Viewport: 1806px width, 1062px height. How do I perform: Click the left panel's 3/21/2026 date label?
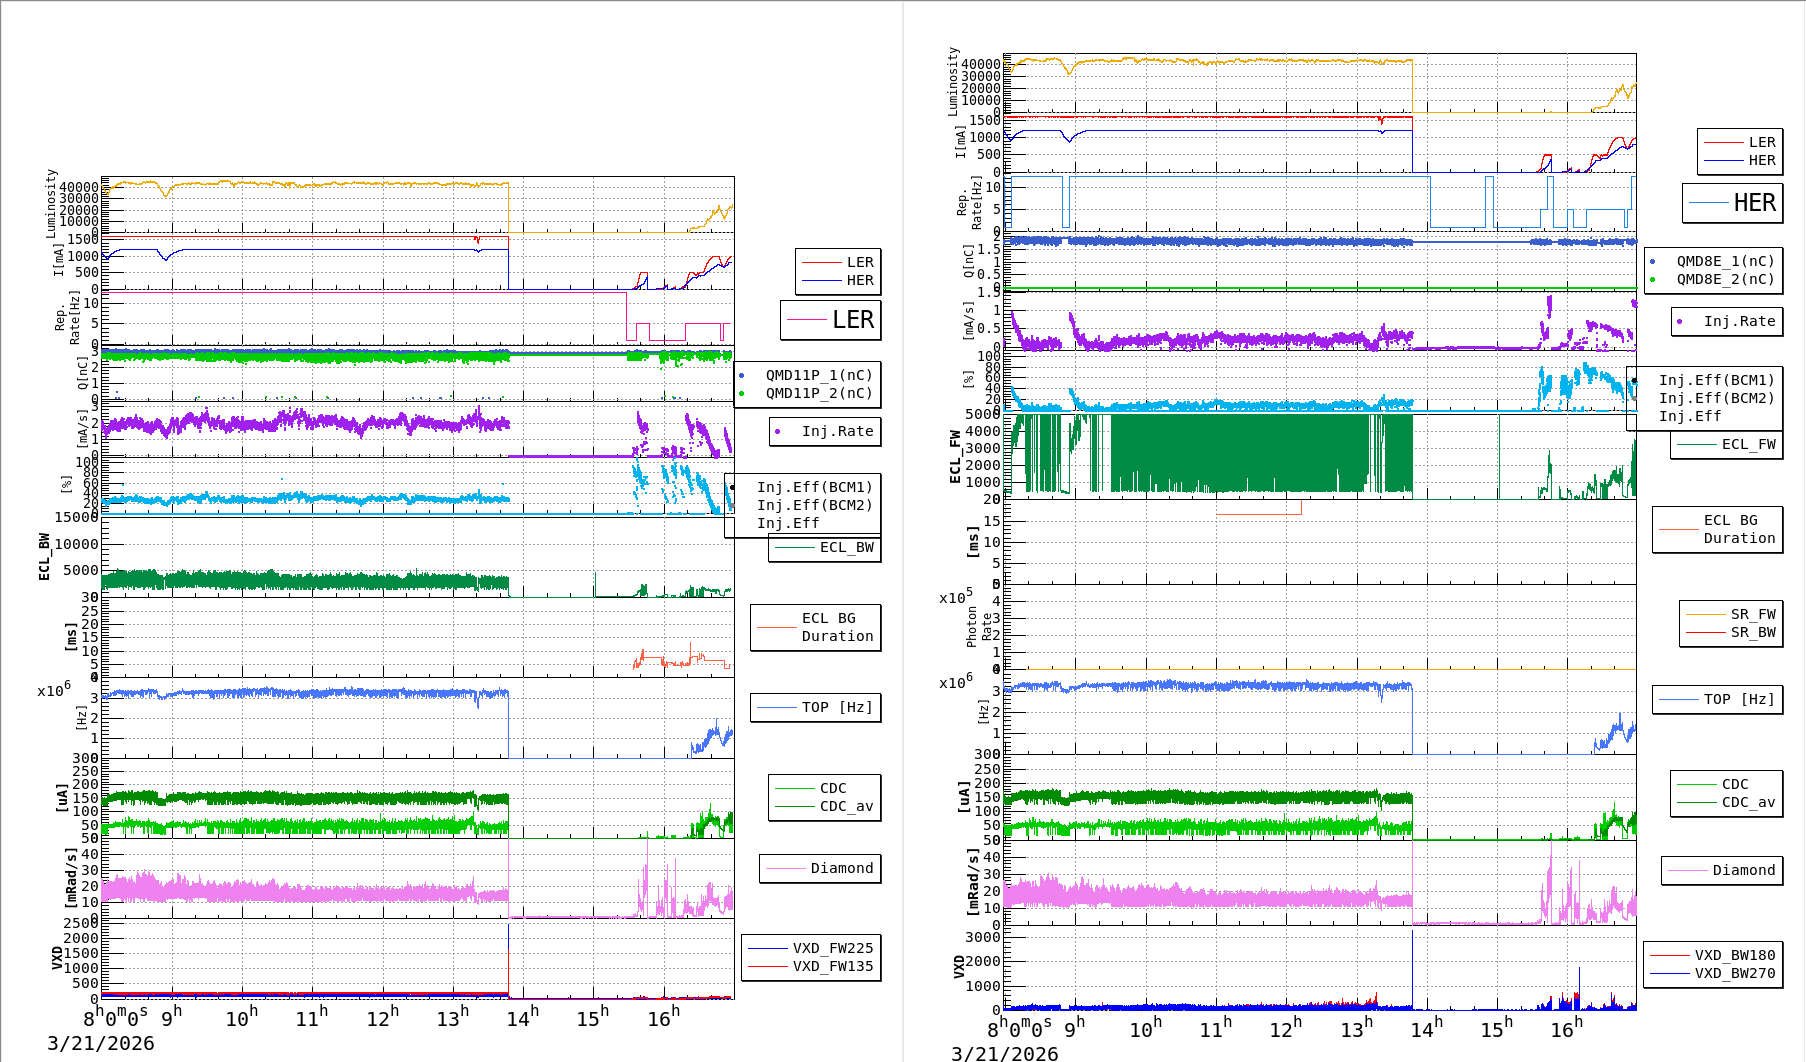point(100,1043)
